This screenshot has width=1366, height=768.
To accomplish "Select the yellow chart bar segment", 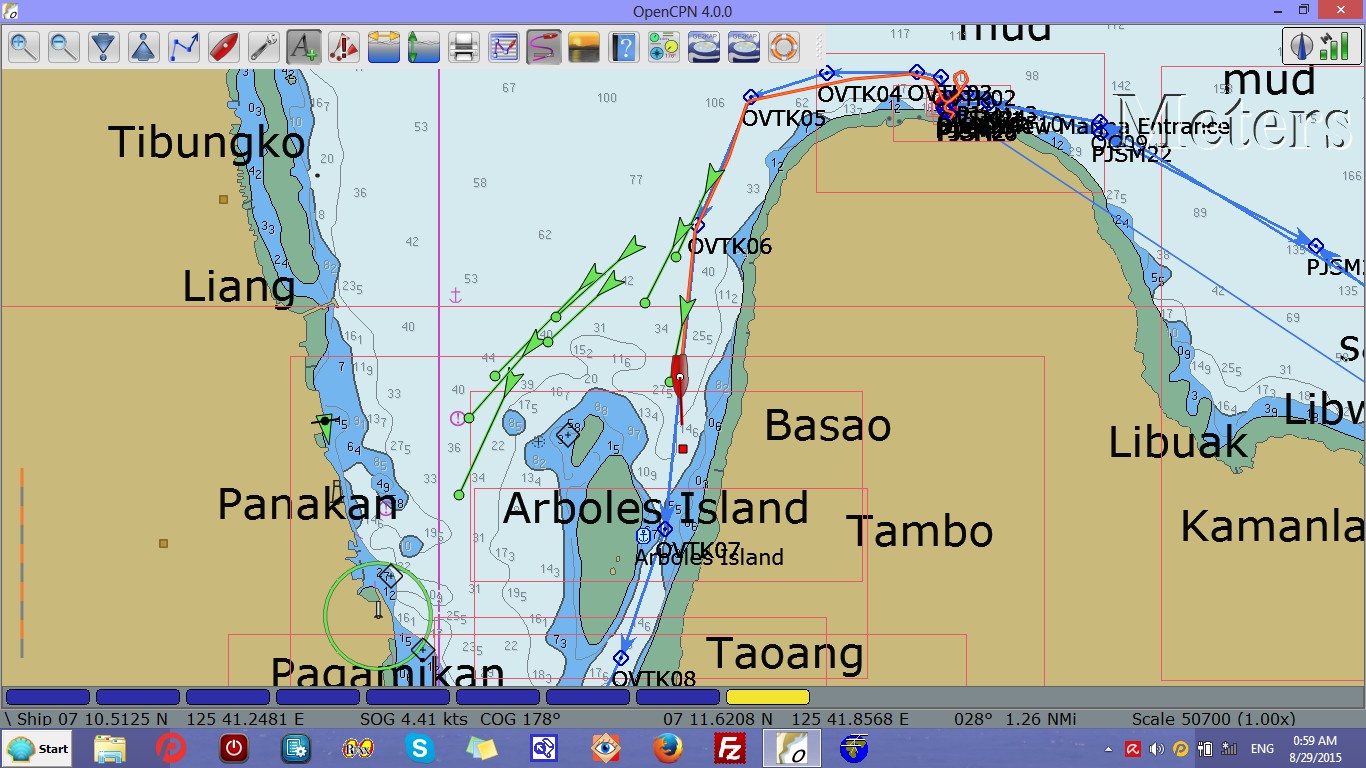I will [767, 697].
